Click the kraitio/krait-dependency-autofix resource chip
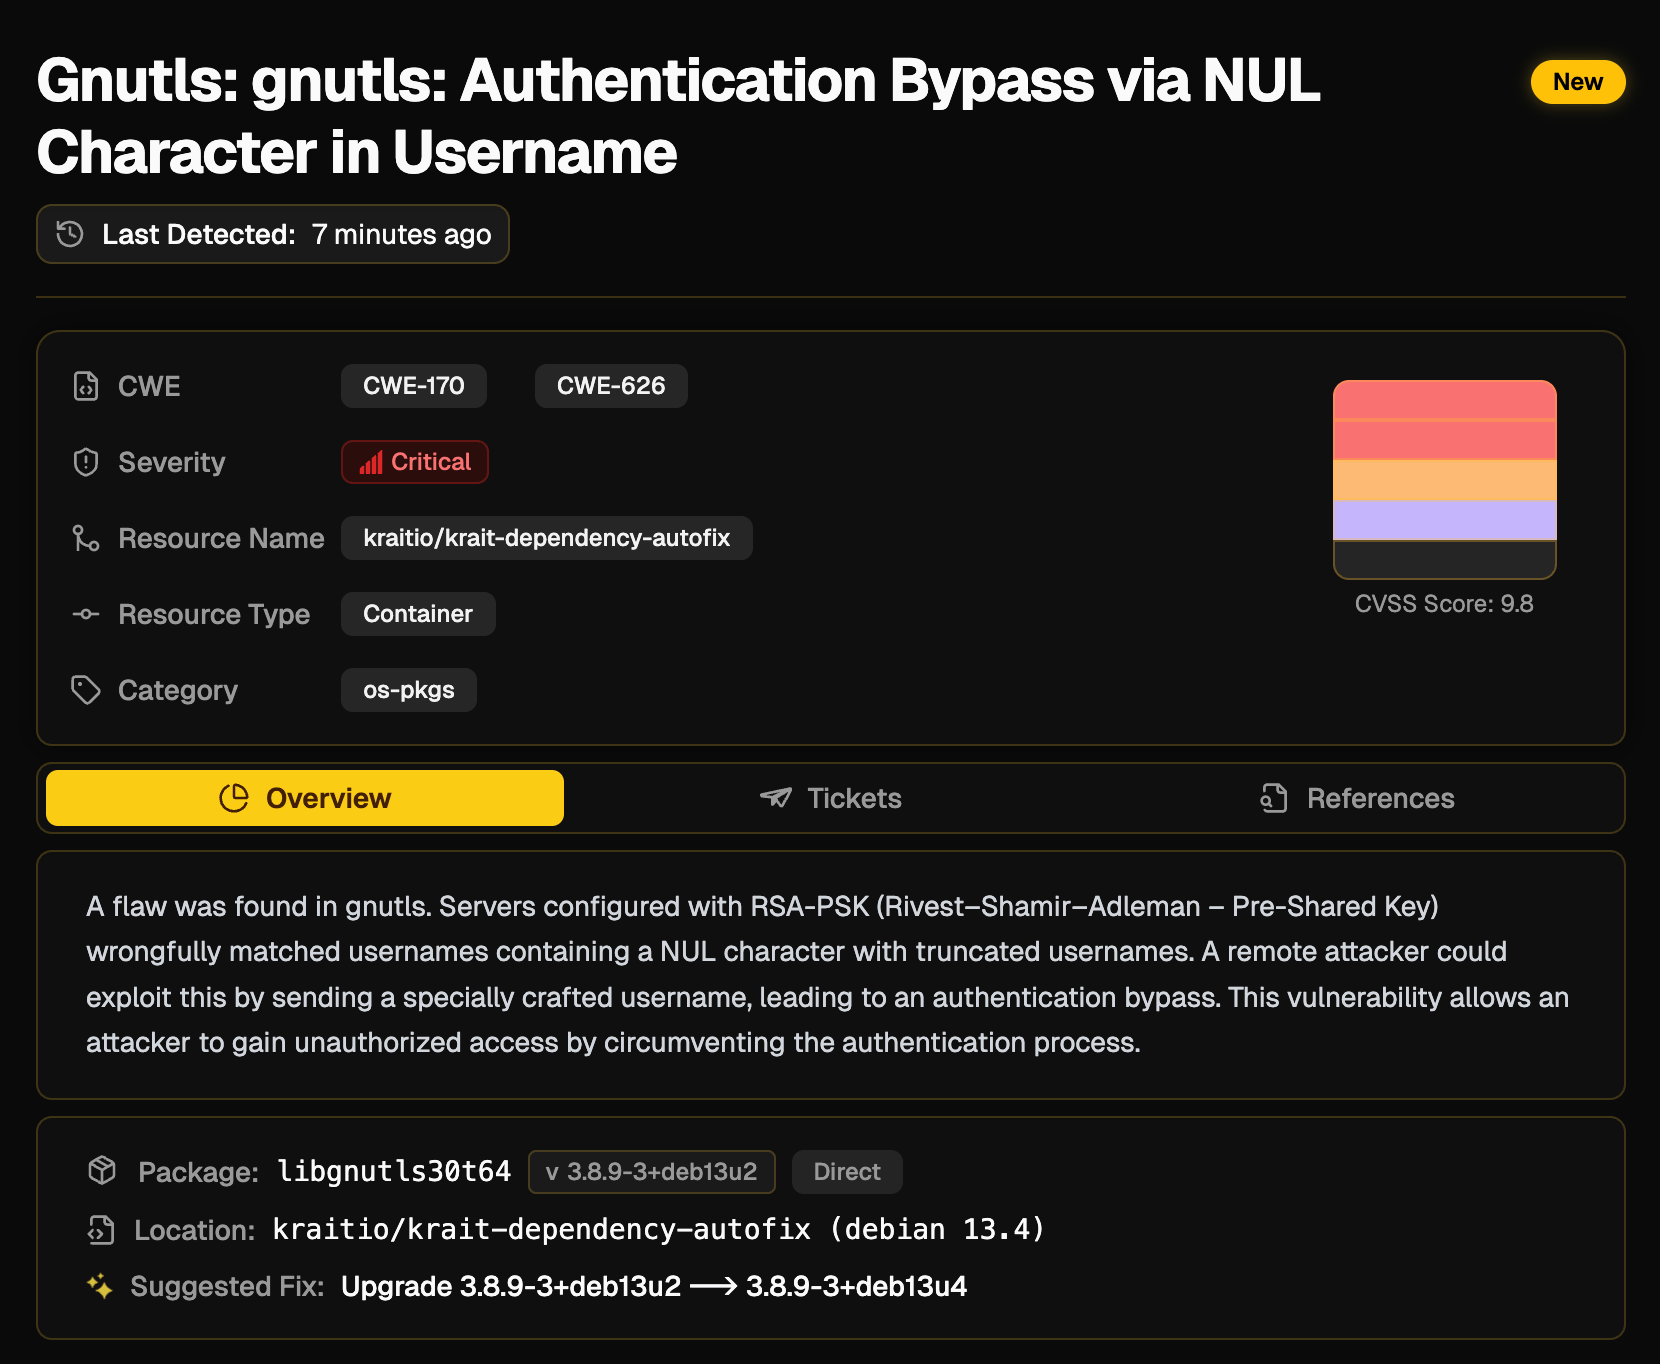Image resolution: width=1660 pixels, height=1364 pixels. coord(547,538)
